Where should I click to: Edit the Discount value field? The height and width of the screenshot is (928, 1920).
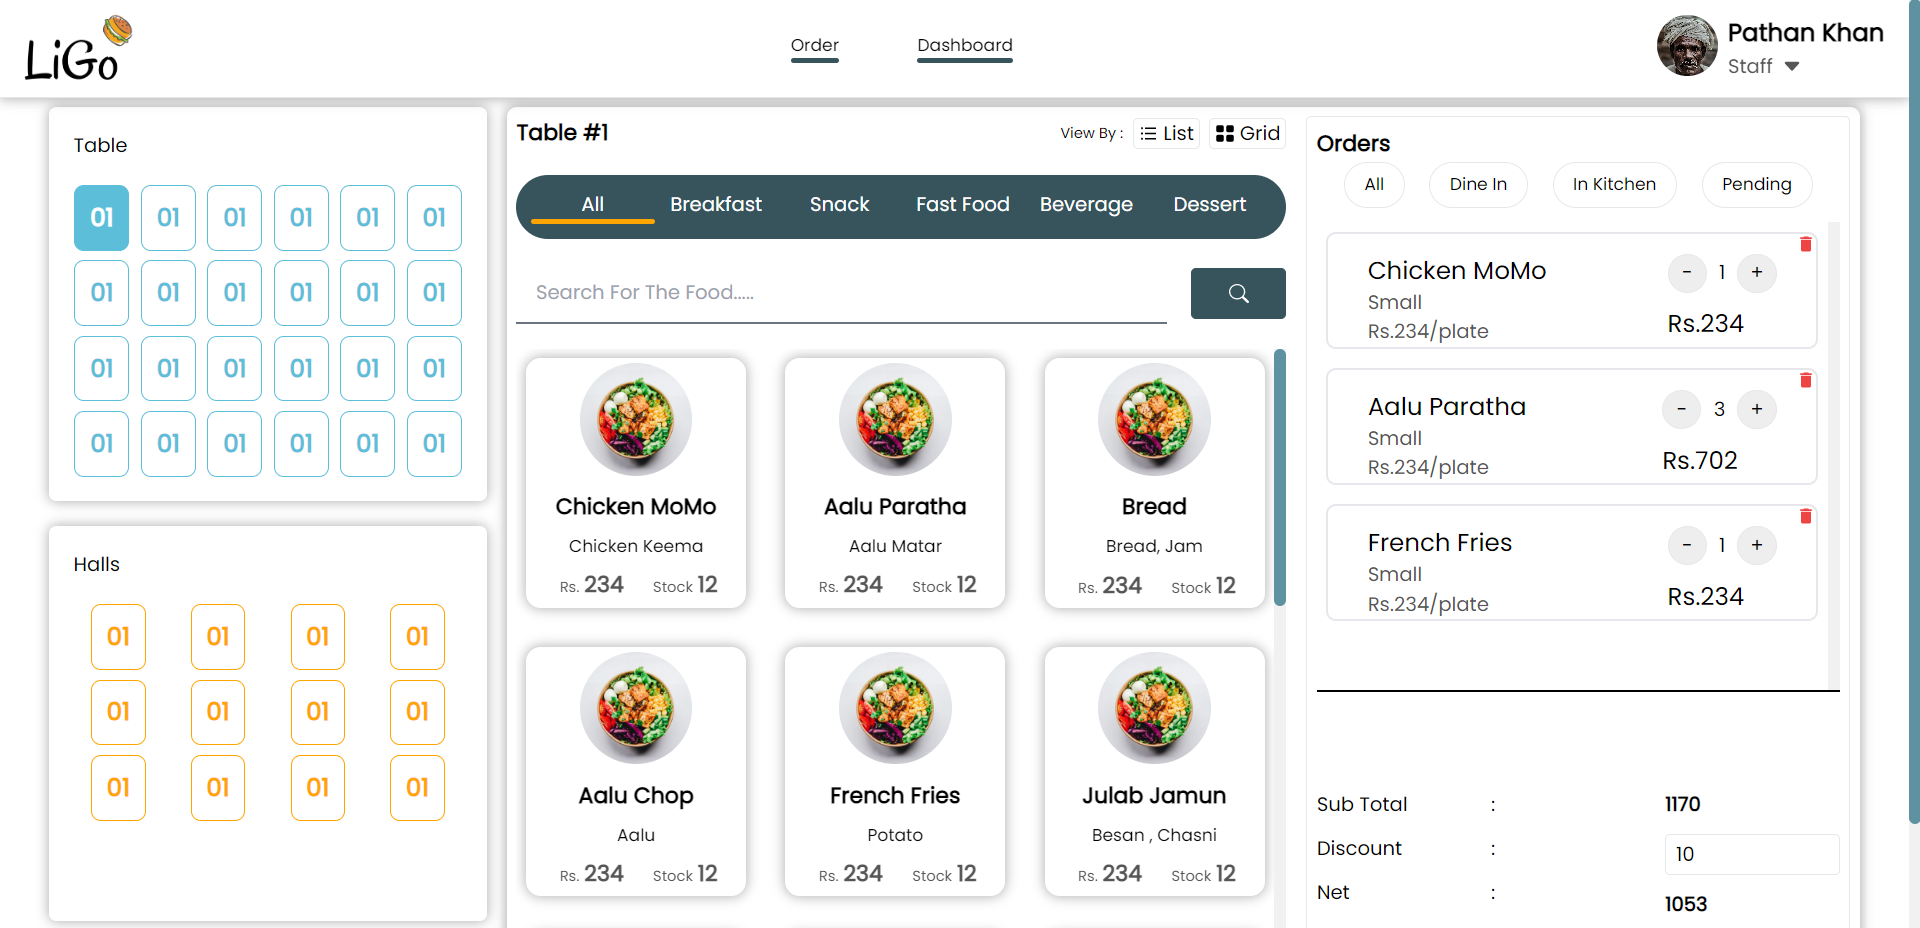[x=1751, y=854]
